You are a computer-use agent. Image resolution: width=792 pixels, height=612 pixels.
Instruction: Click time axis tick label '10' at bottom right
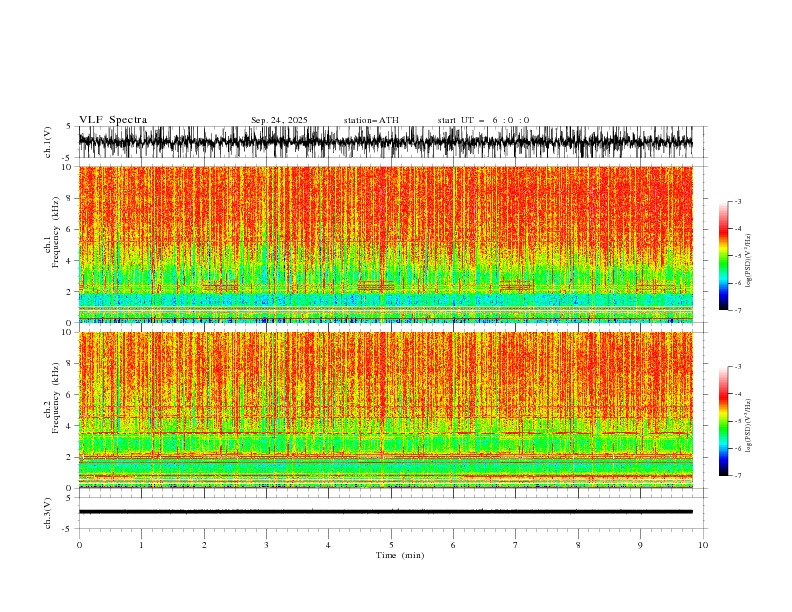703,545
